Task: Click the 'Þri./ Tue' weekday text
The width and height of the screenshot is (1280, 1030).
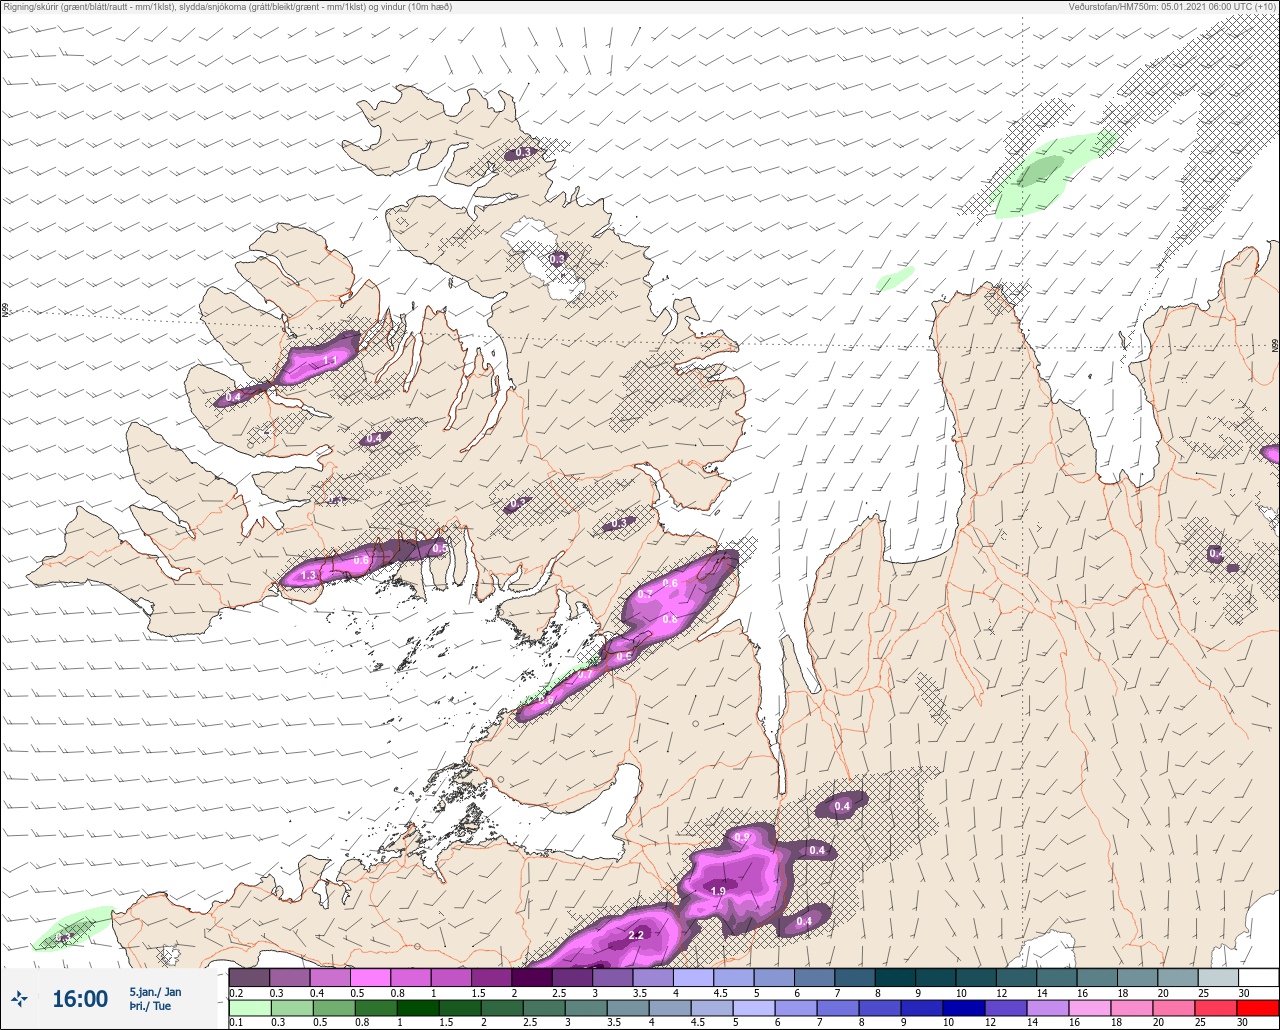Action: coord(150,1007)
